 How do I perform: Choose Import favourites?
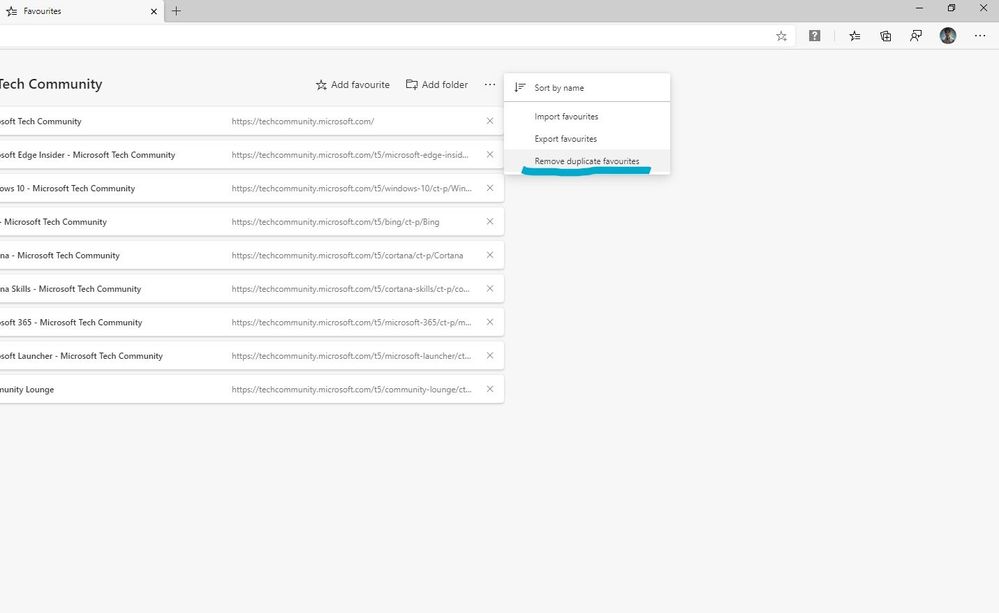587,117
